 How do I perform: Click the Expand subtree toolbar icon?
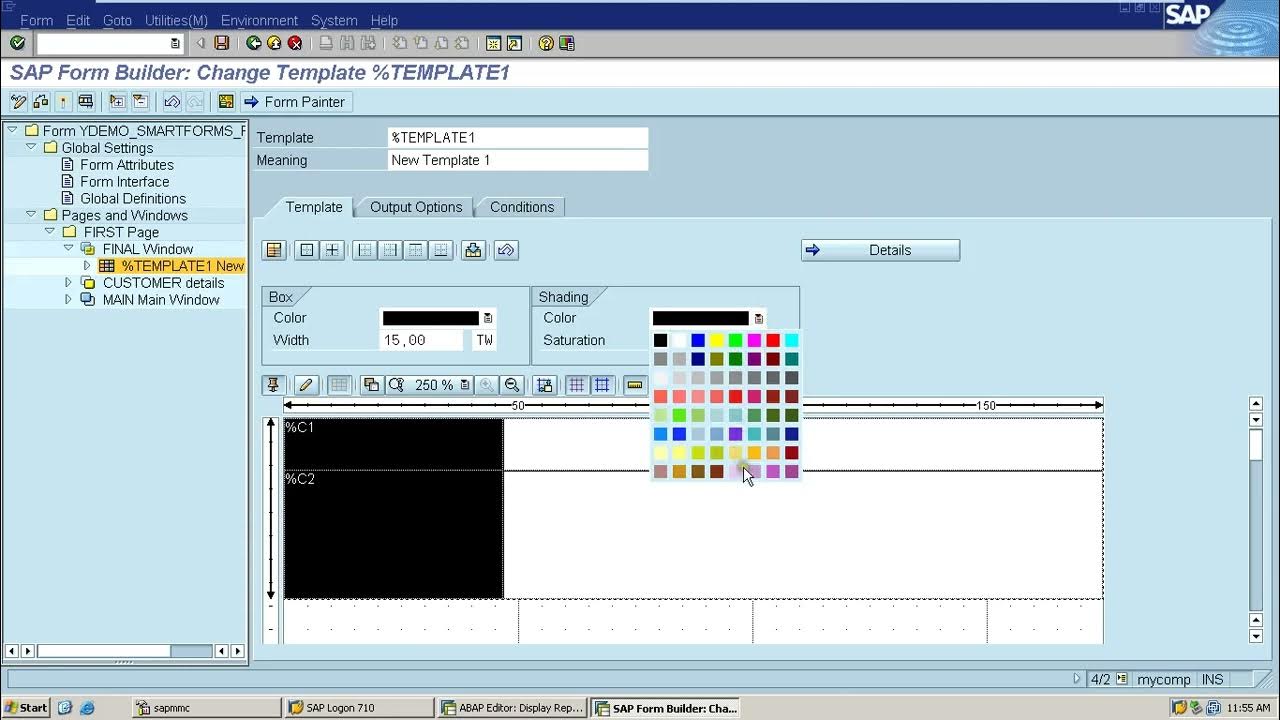coord(117,101)
